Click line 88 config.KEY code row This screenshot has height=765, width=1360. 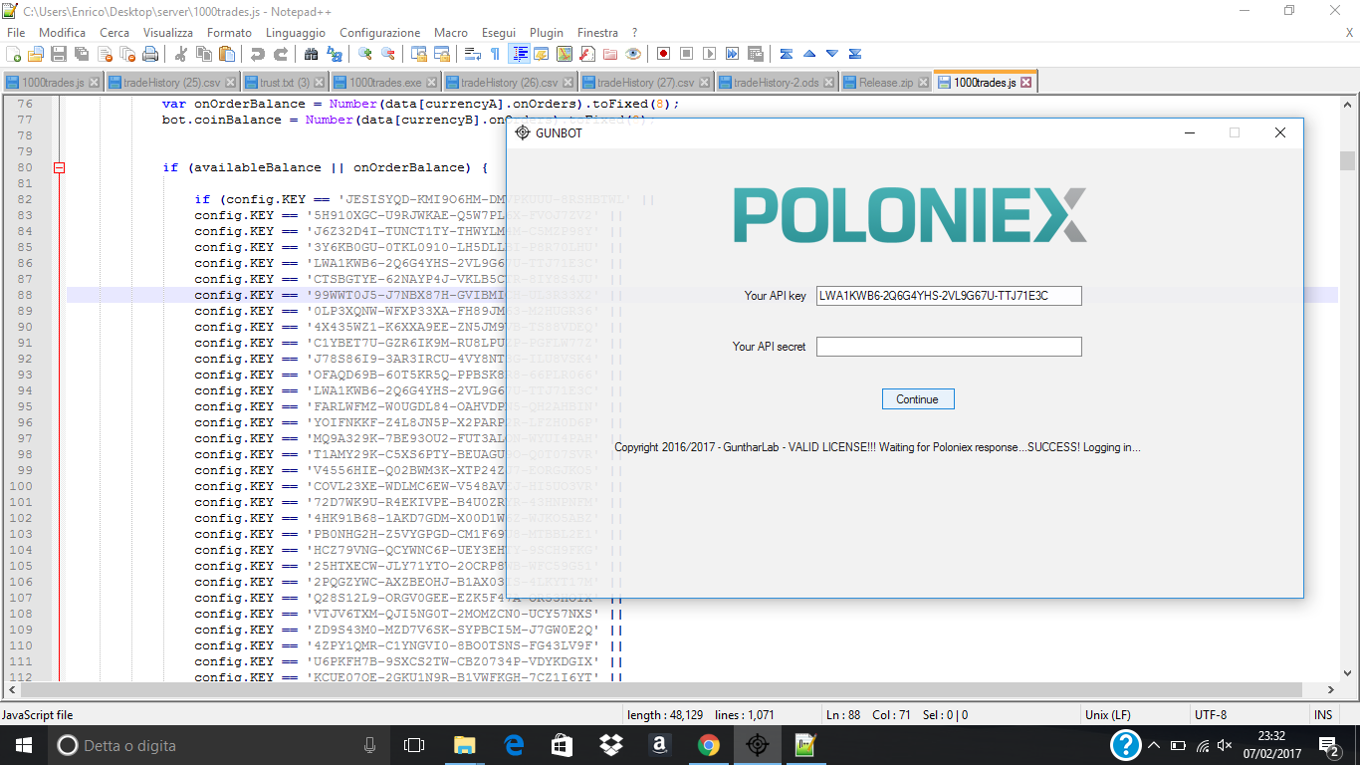click(702, 295)
